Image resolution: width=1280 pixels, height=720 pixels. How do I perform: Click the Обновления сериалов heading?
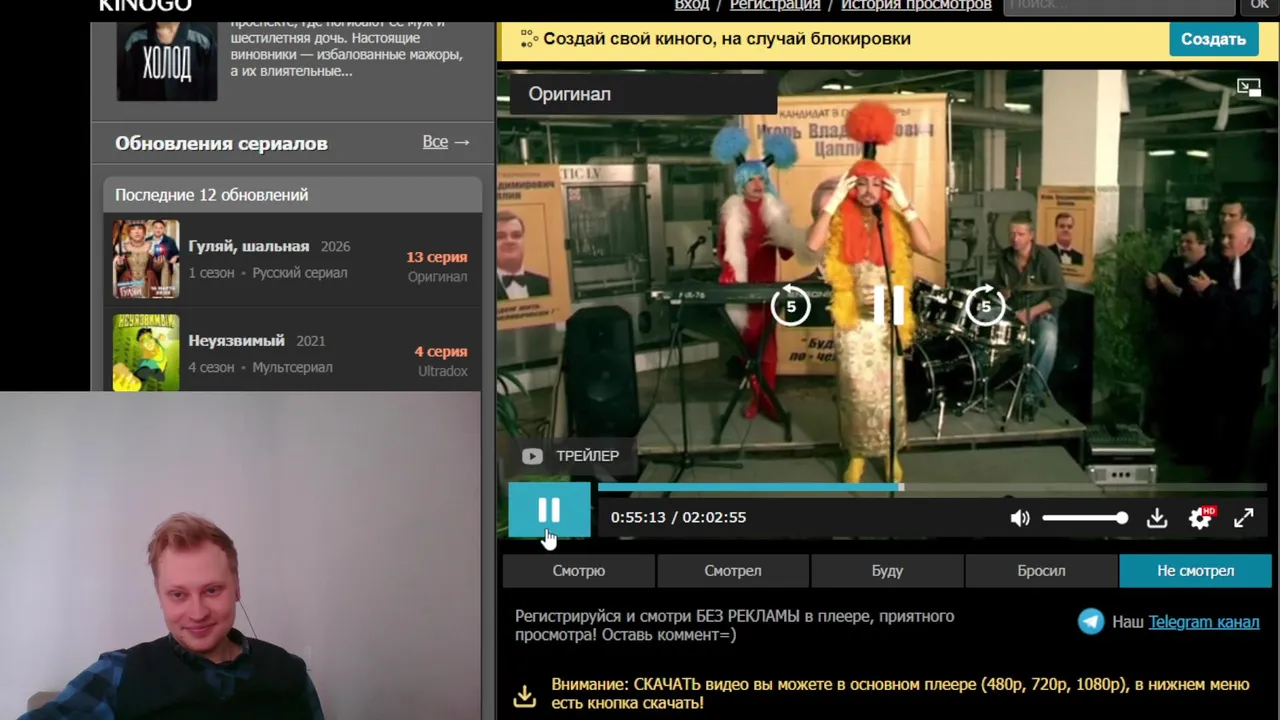coord(221,143)
